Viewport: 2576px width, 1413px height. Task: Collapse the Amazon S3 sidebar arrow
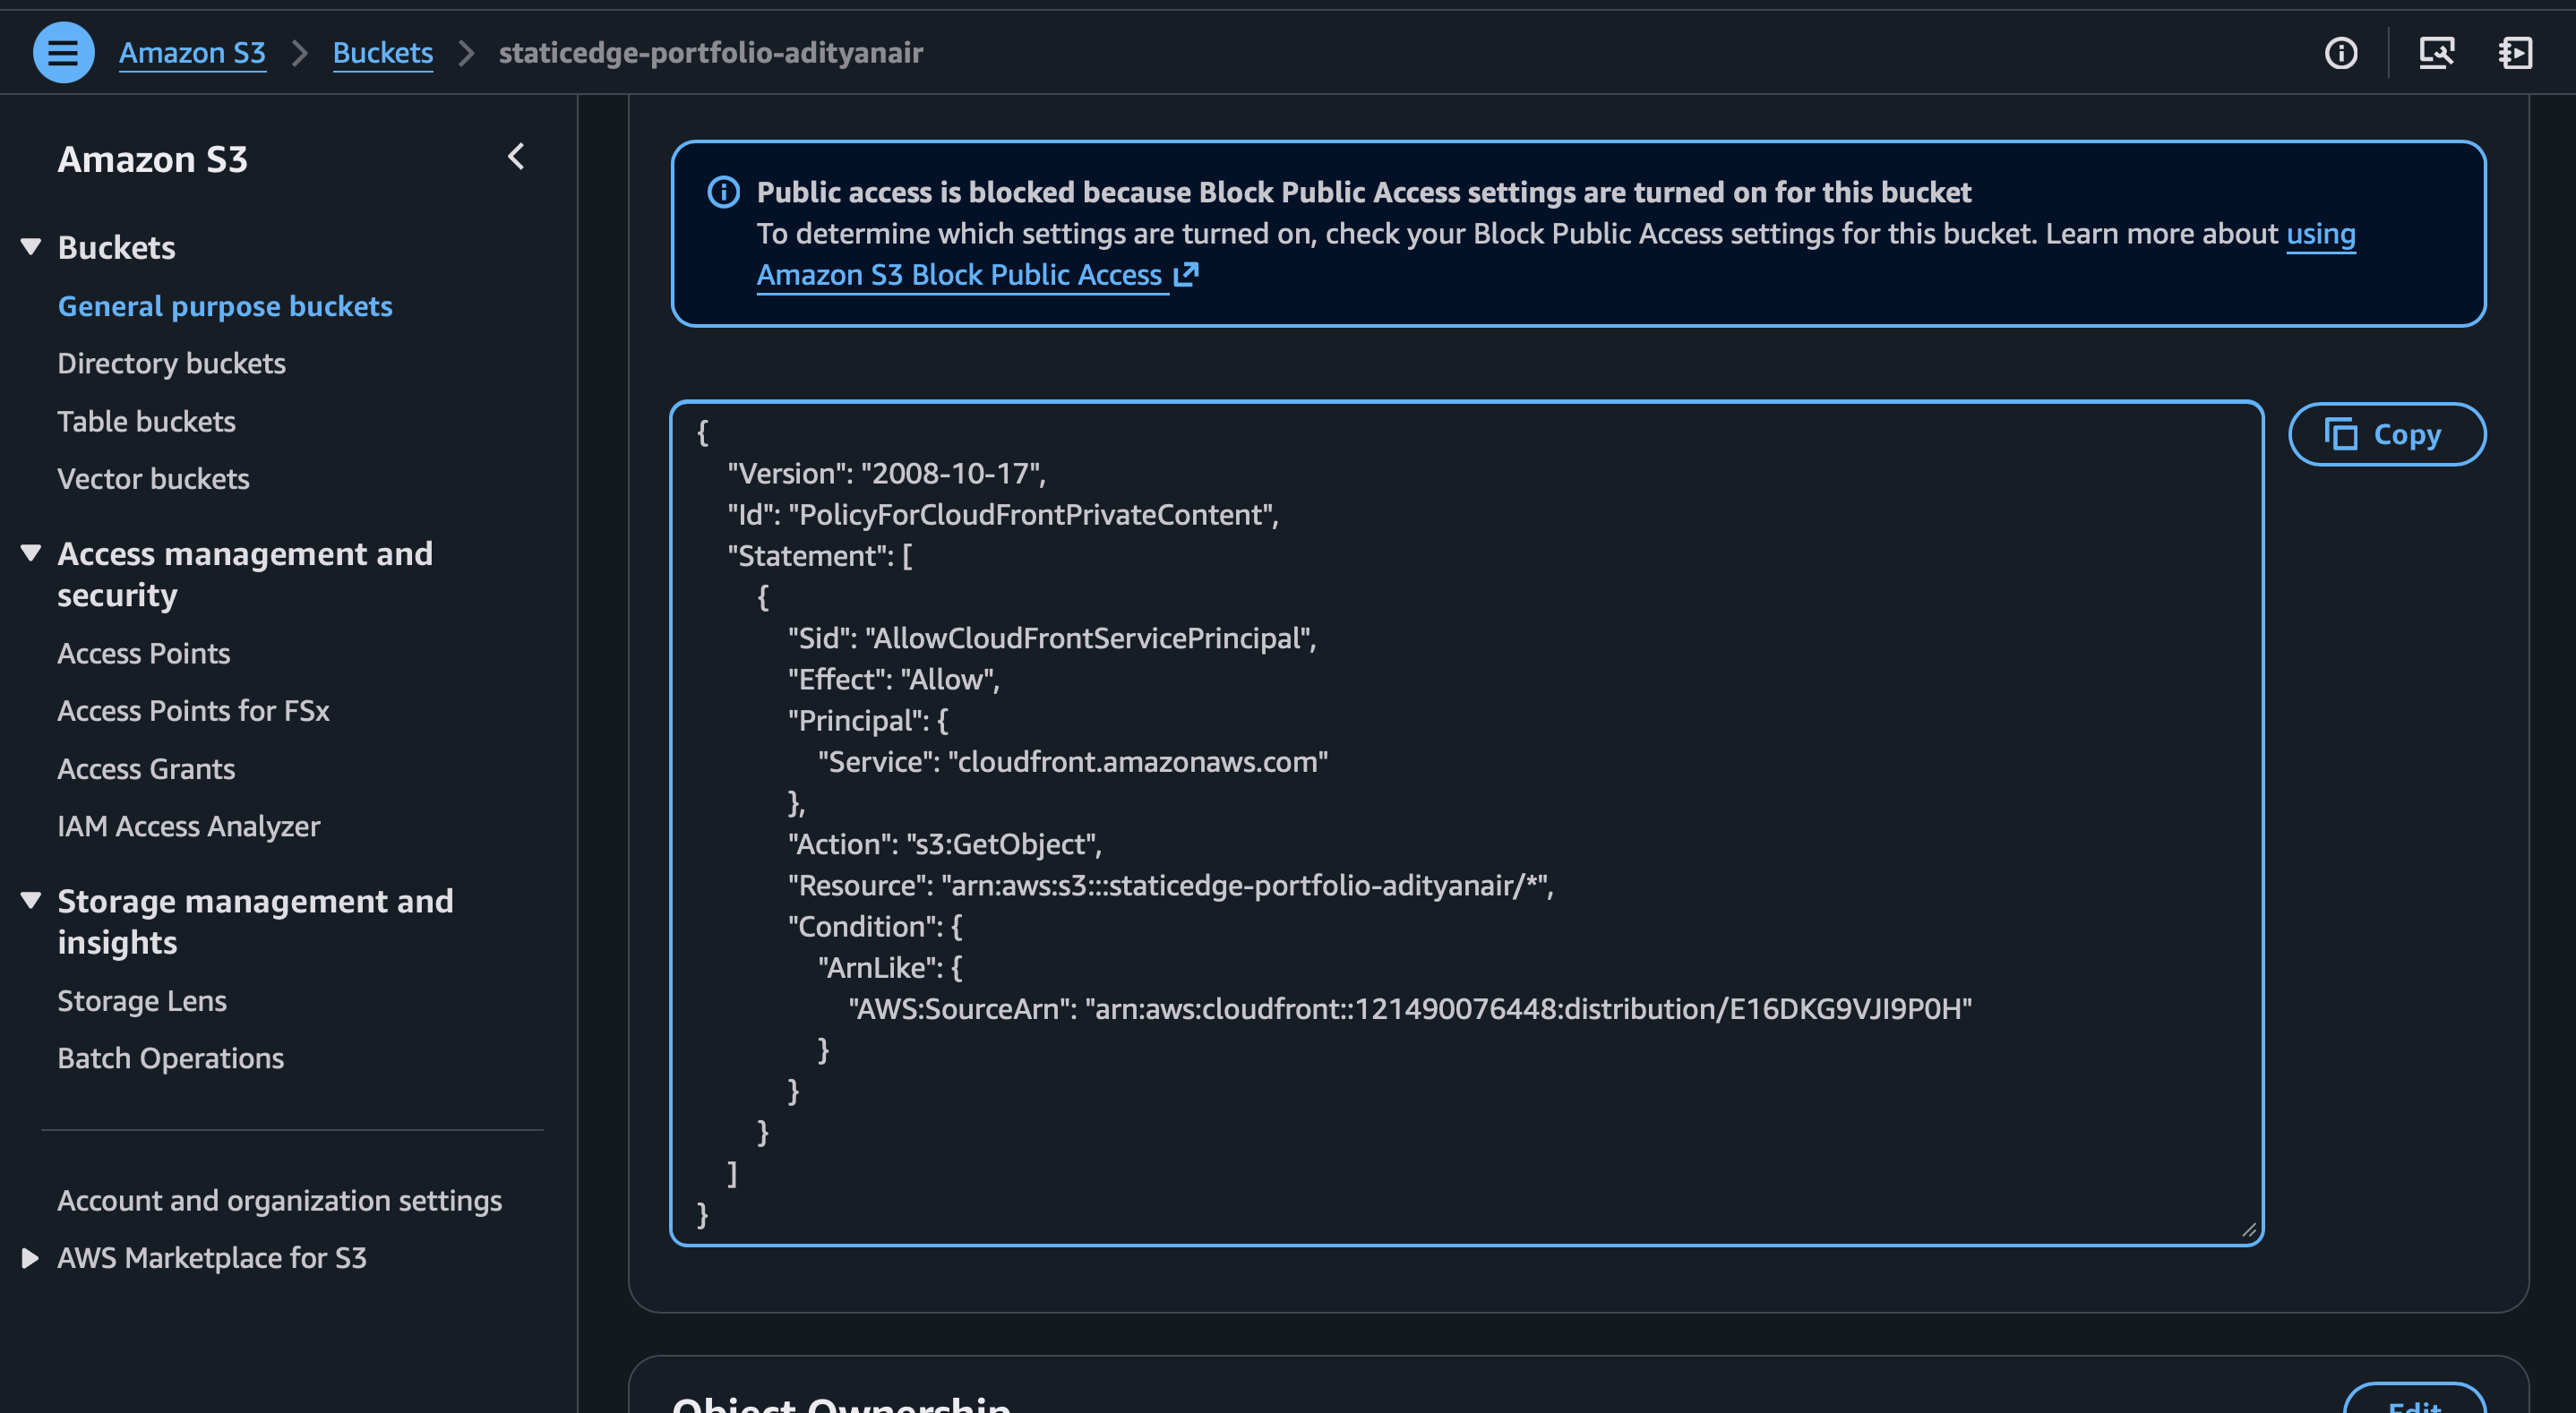tap(516, 157)
